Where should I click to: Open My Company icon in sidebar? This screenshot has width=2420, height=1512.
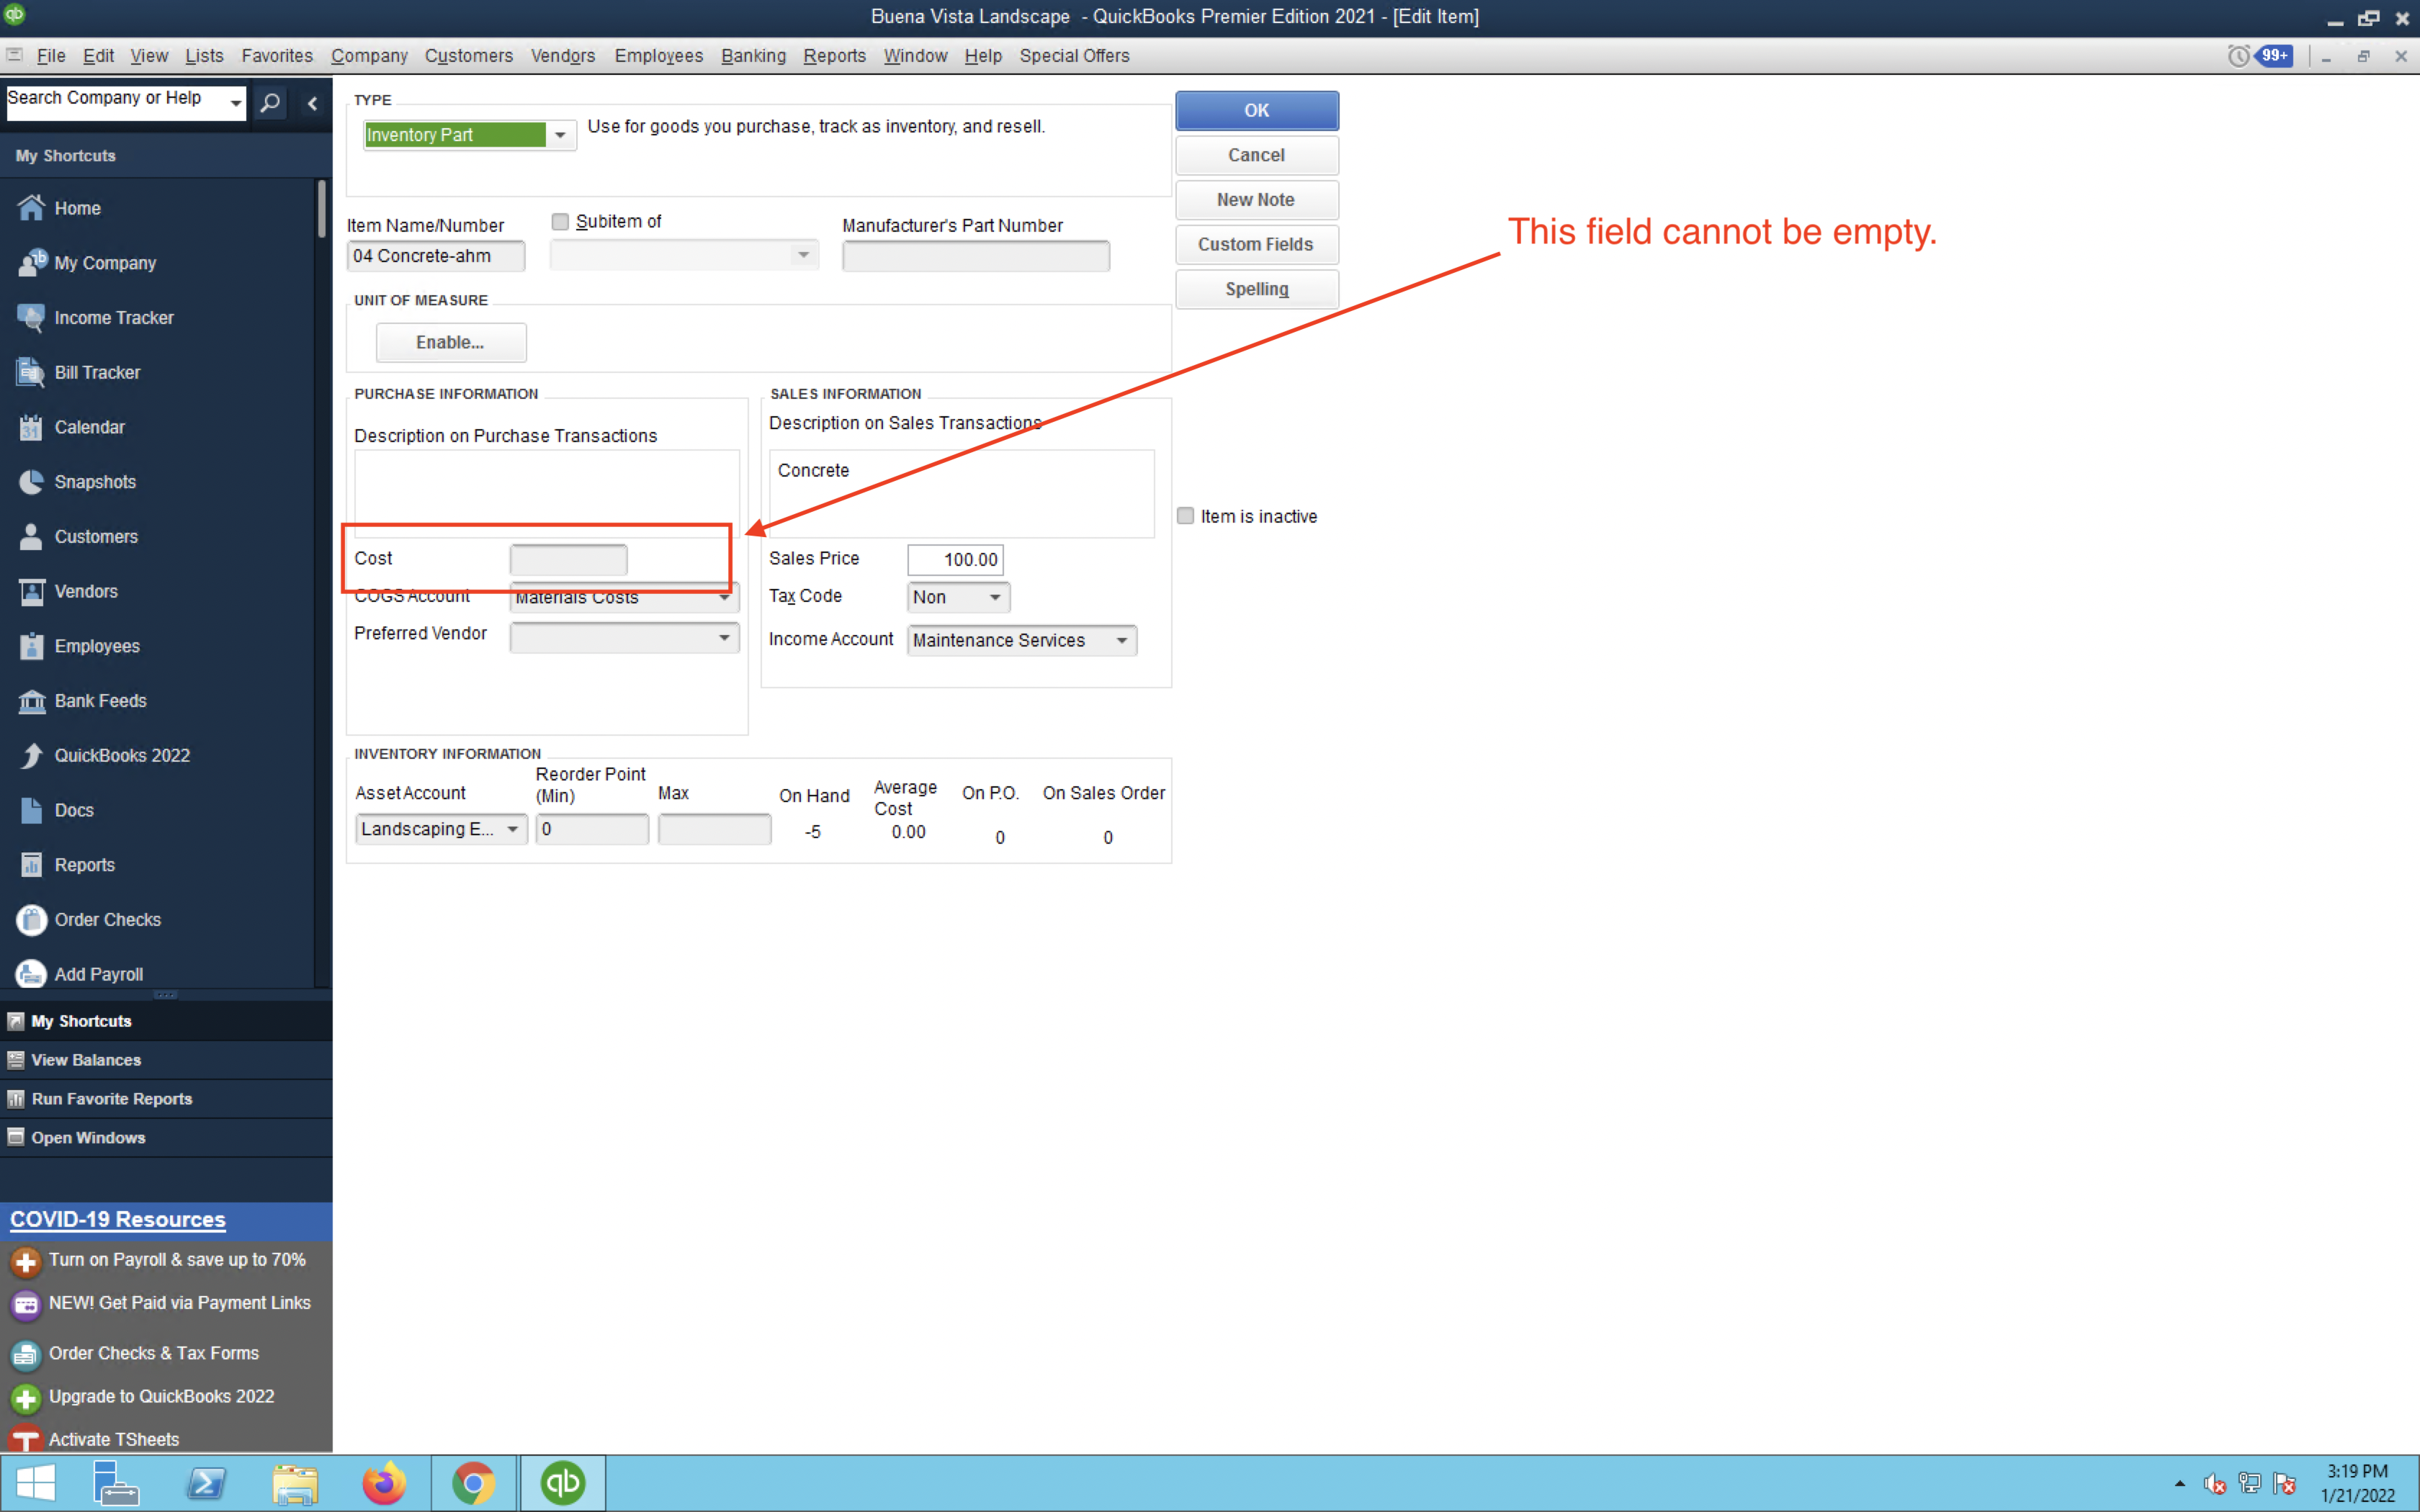[x=31, y=263]
